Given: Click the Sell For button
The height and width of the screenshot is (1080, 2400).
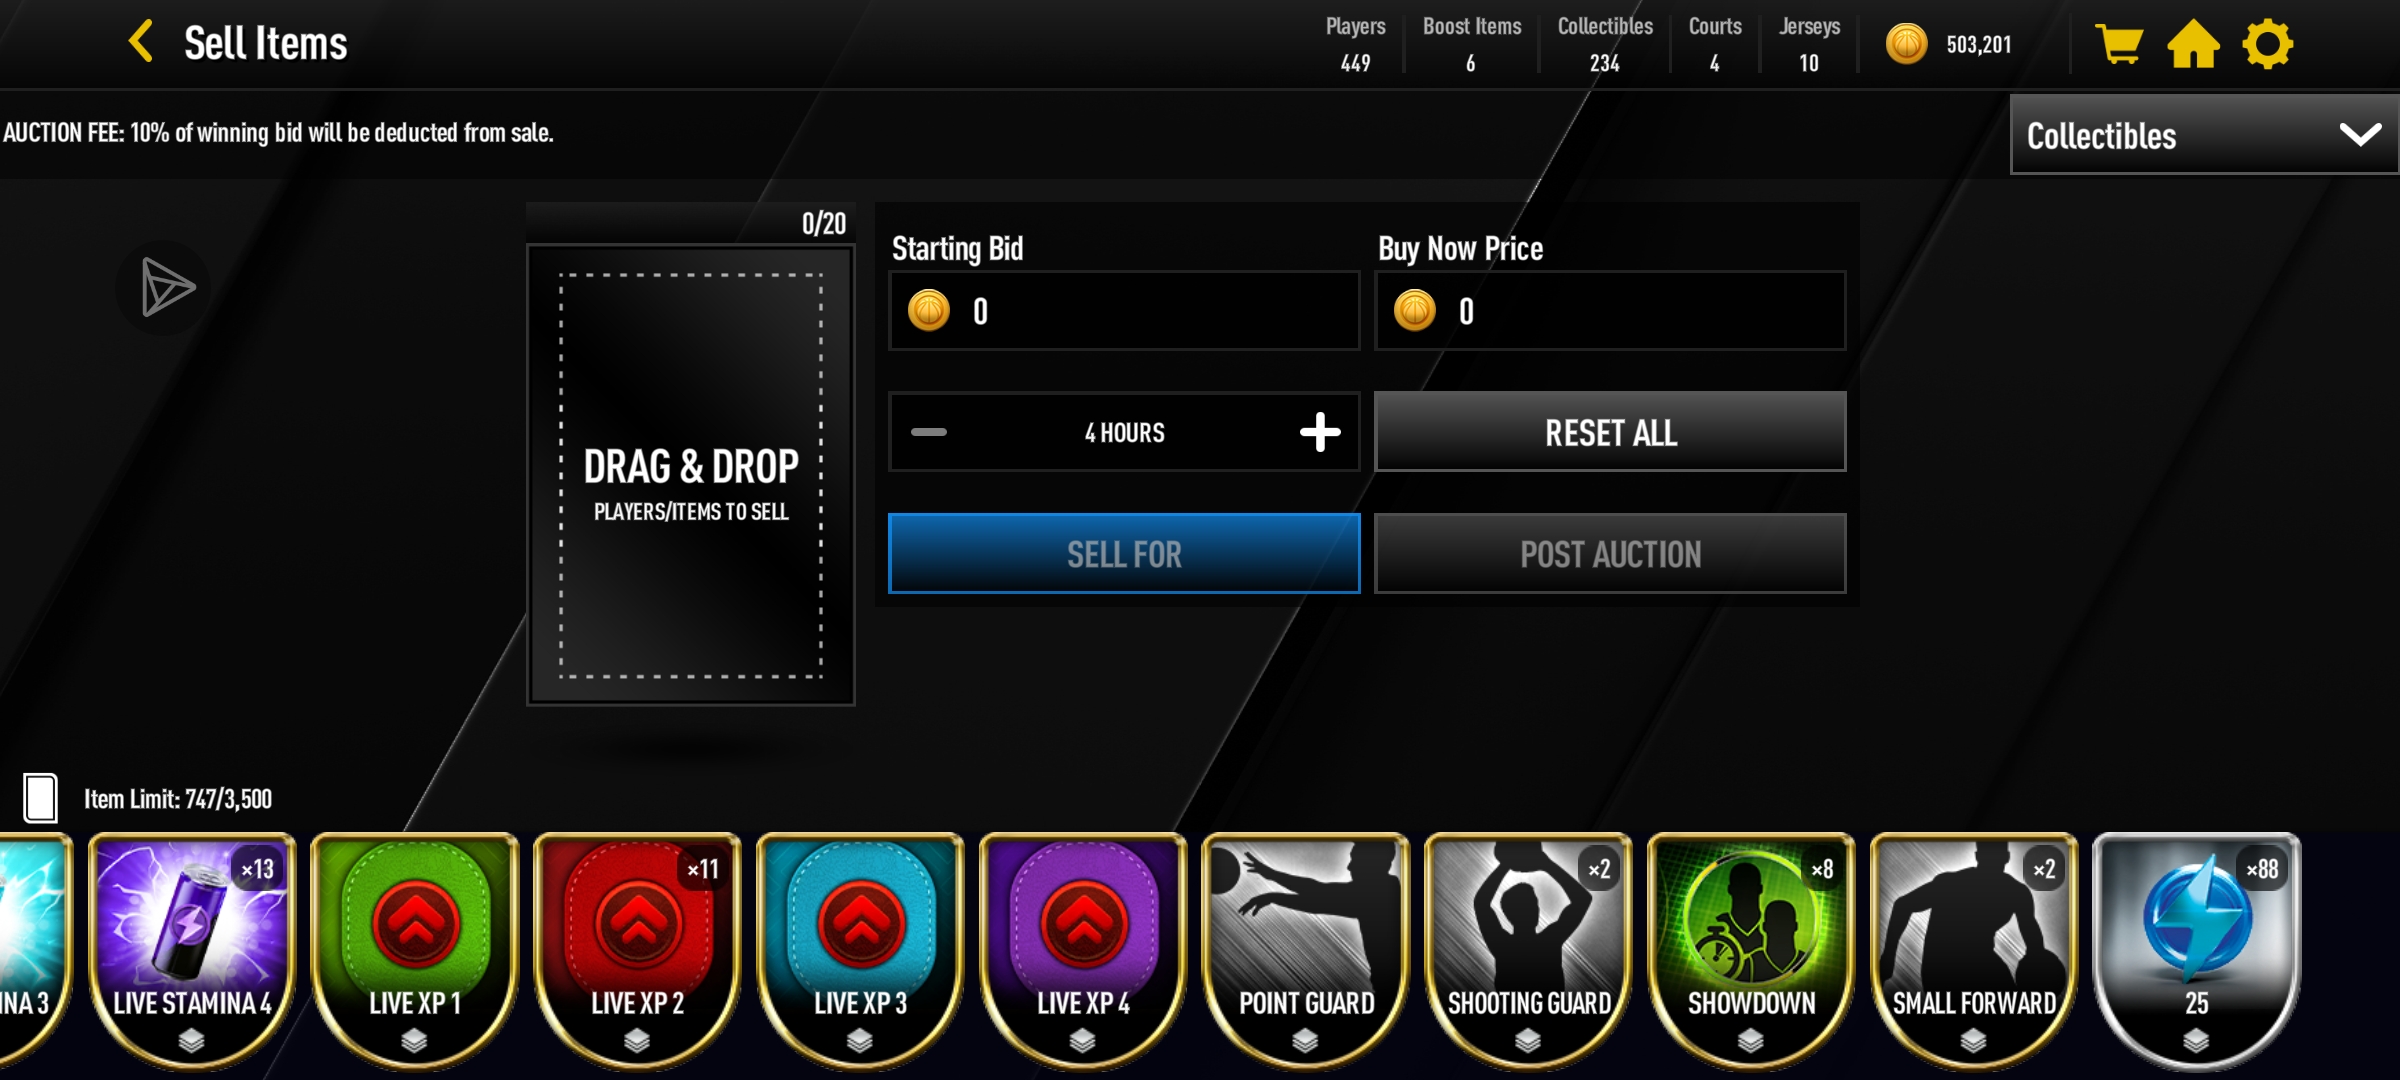Looking at the screenshot, I should pos(1124,554).
